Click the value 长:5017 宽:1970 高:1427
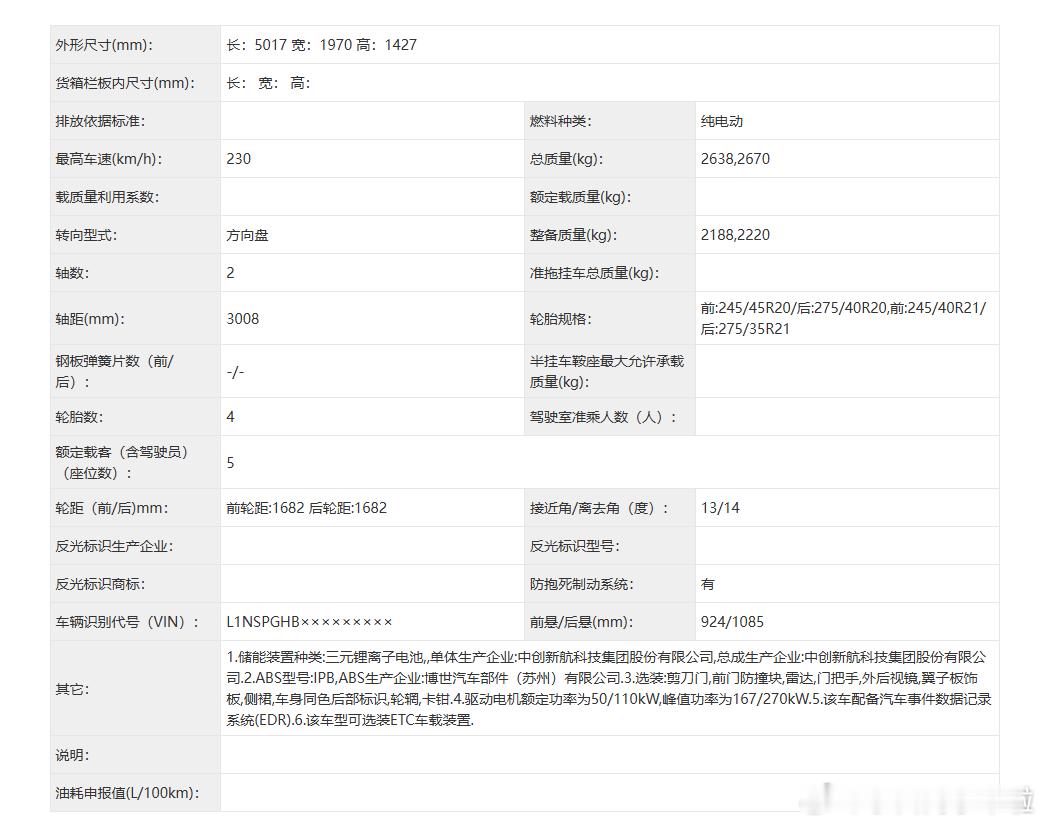This screenshot has width=1044, height=825. click(322, 45)
